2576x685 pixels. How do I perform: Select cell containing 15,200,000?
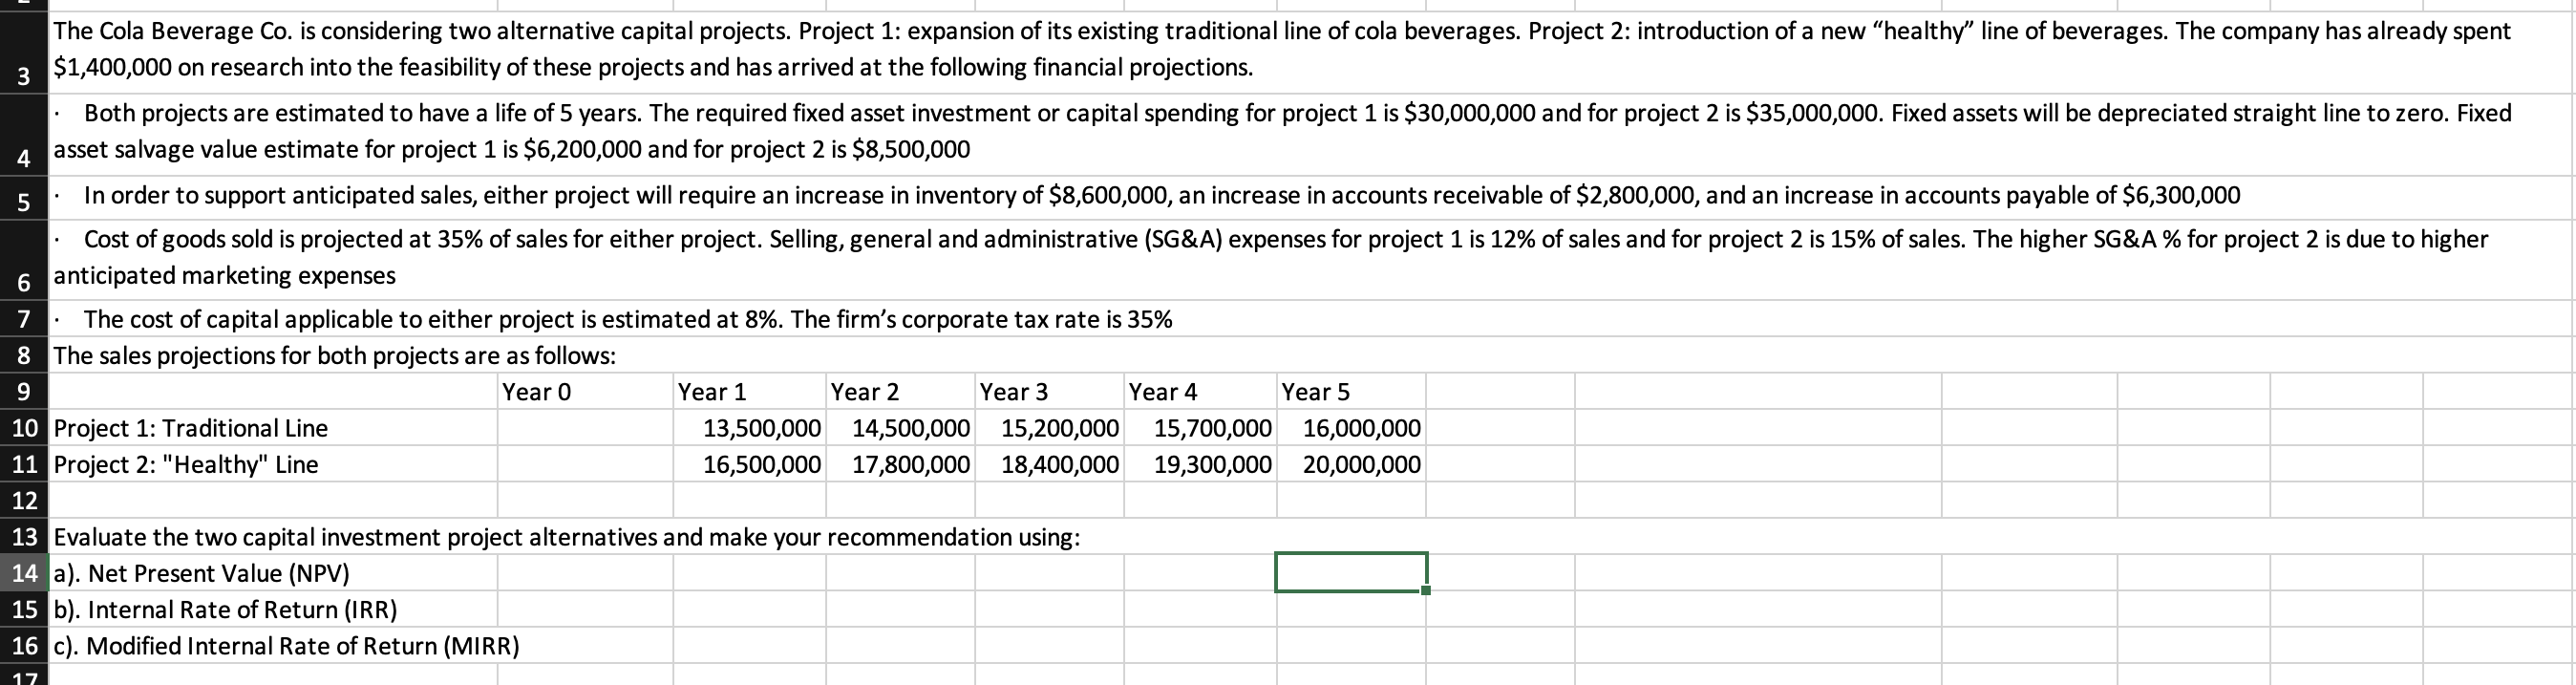[x=1050, y=428]
